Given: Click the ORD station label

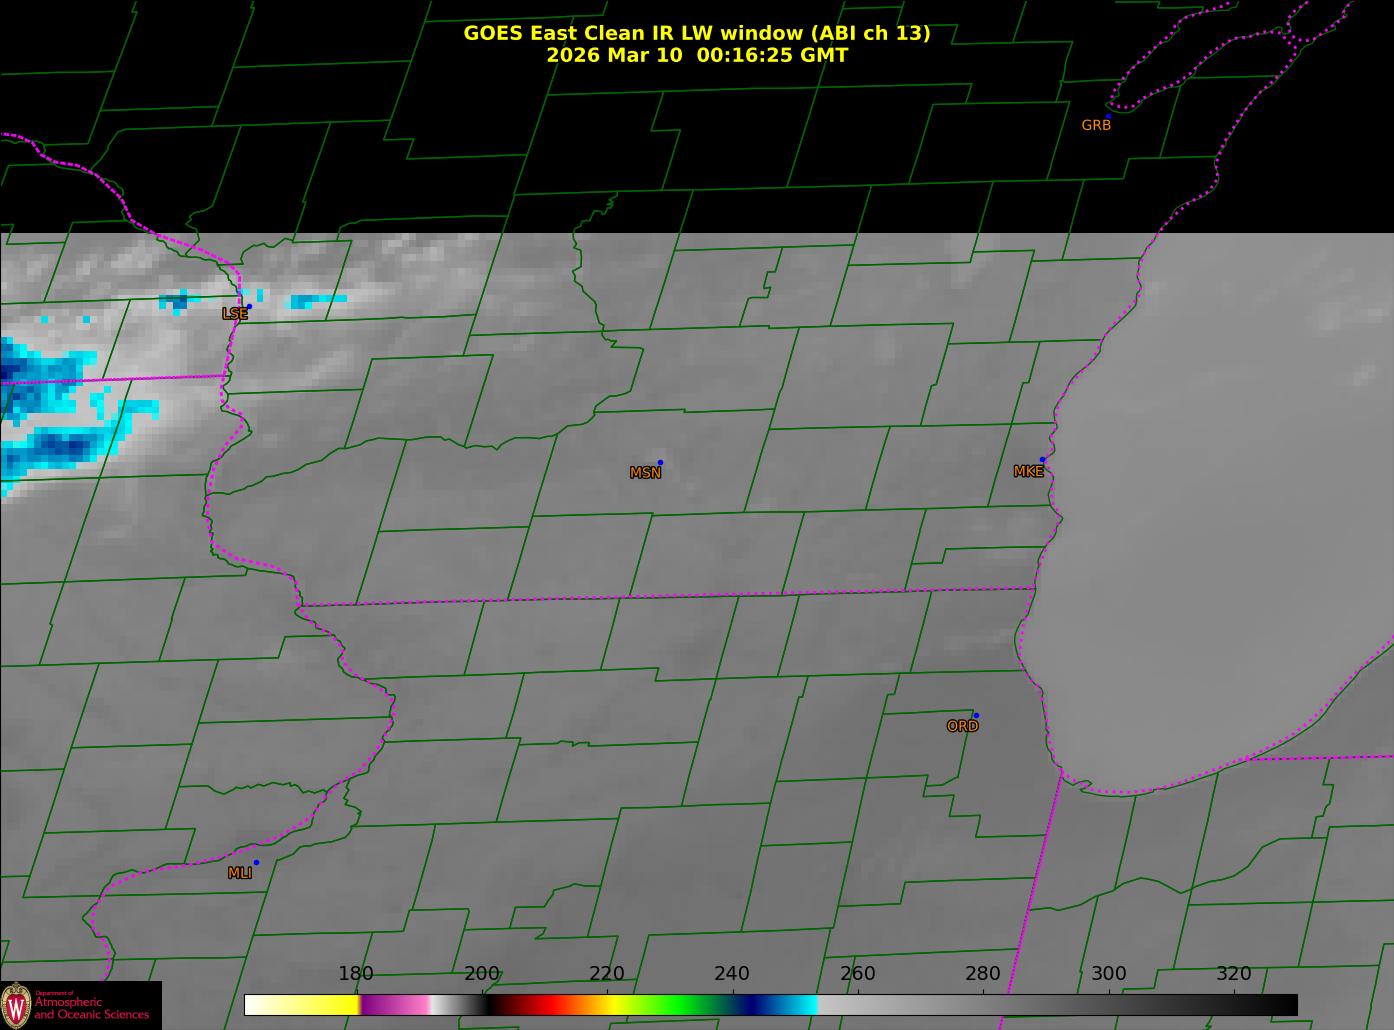Looking at the screenshot, I should [962, 727].
